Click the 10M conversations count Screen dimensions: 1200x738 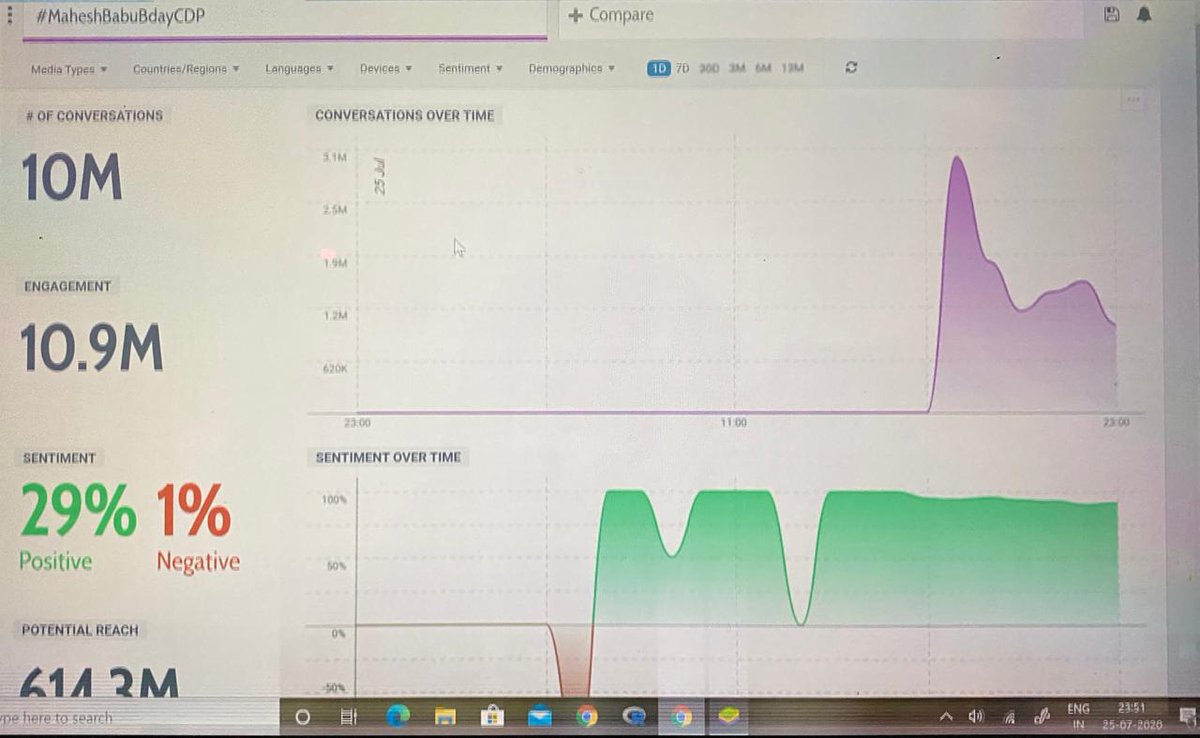pos(72,179)
